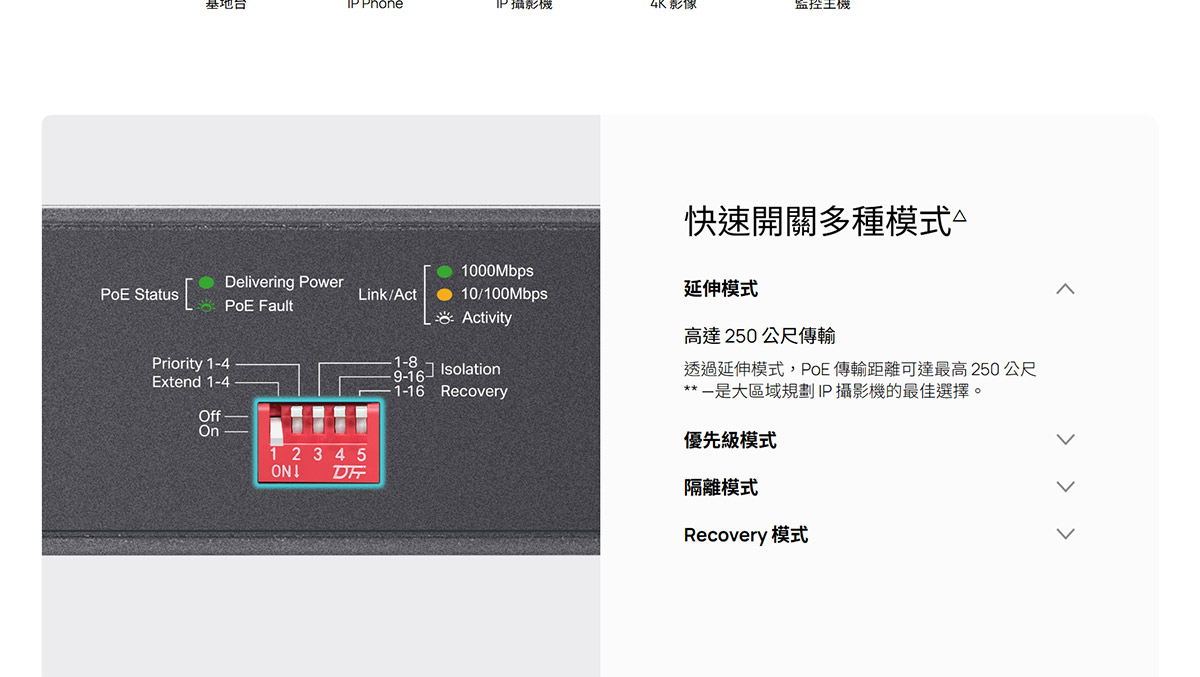Click the orange 10/100Mbps LED dot
This screenshot has width=1200, height=677.
pos(445,294)
